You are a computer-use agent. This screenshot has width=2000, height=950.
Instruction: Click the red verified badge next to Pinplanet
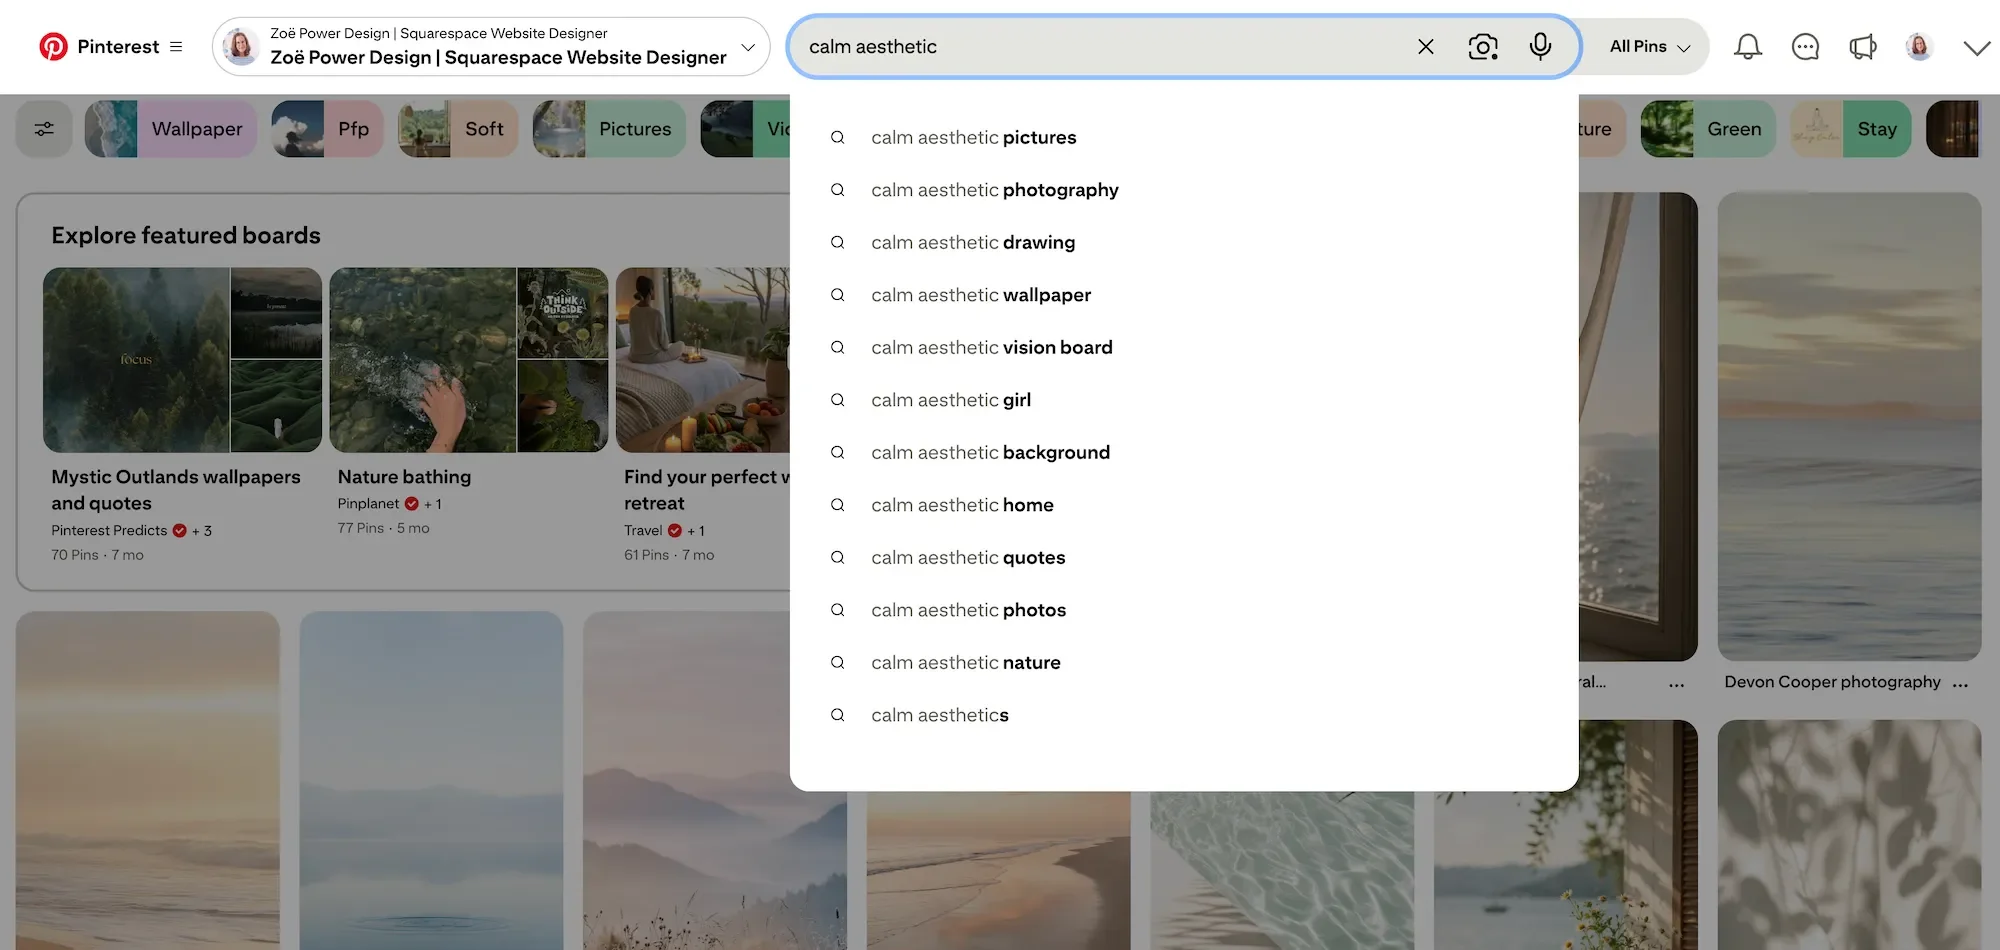[x=411, y=504]
